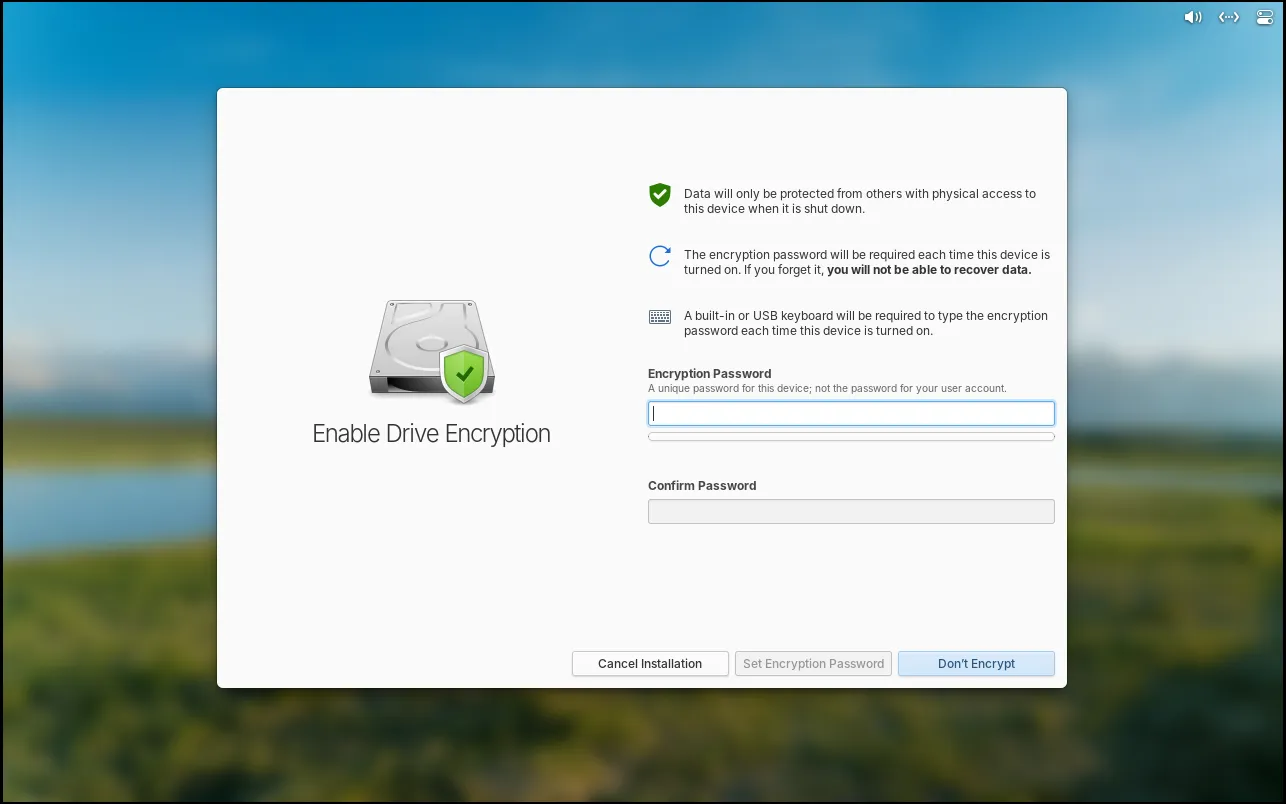The image size is (1286, 804).
Task: Click the Encryption Password label
Action: click(x=709, y=374)
